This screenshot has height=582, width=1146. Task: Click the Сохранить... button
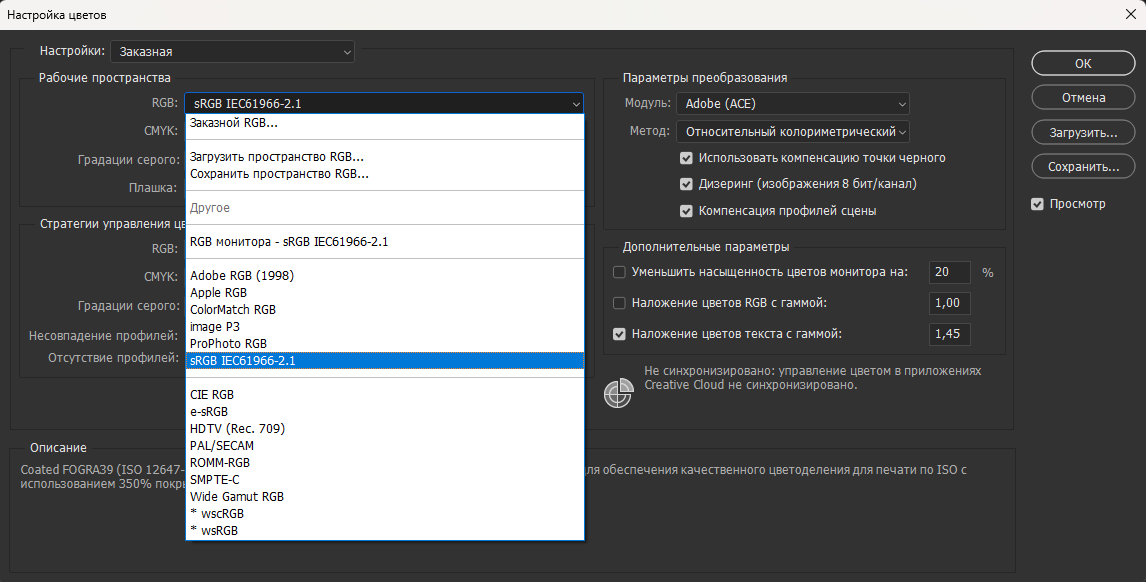click(x=1083, y=167)
